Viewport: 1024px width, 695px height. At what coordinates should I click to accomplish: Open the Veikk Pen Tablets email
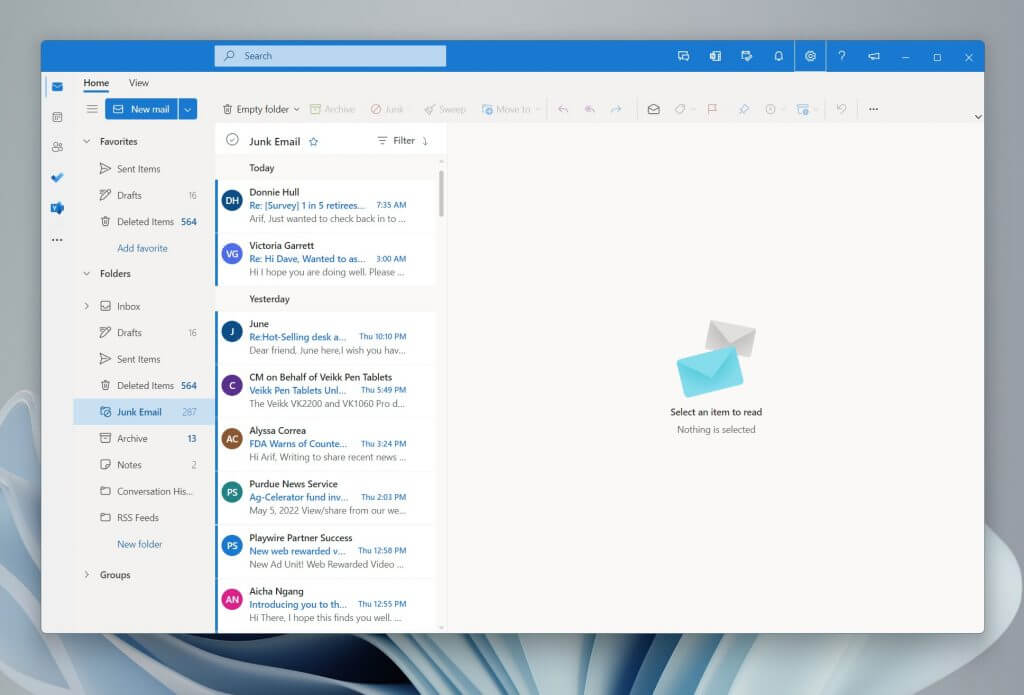tap(326, 391)
